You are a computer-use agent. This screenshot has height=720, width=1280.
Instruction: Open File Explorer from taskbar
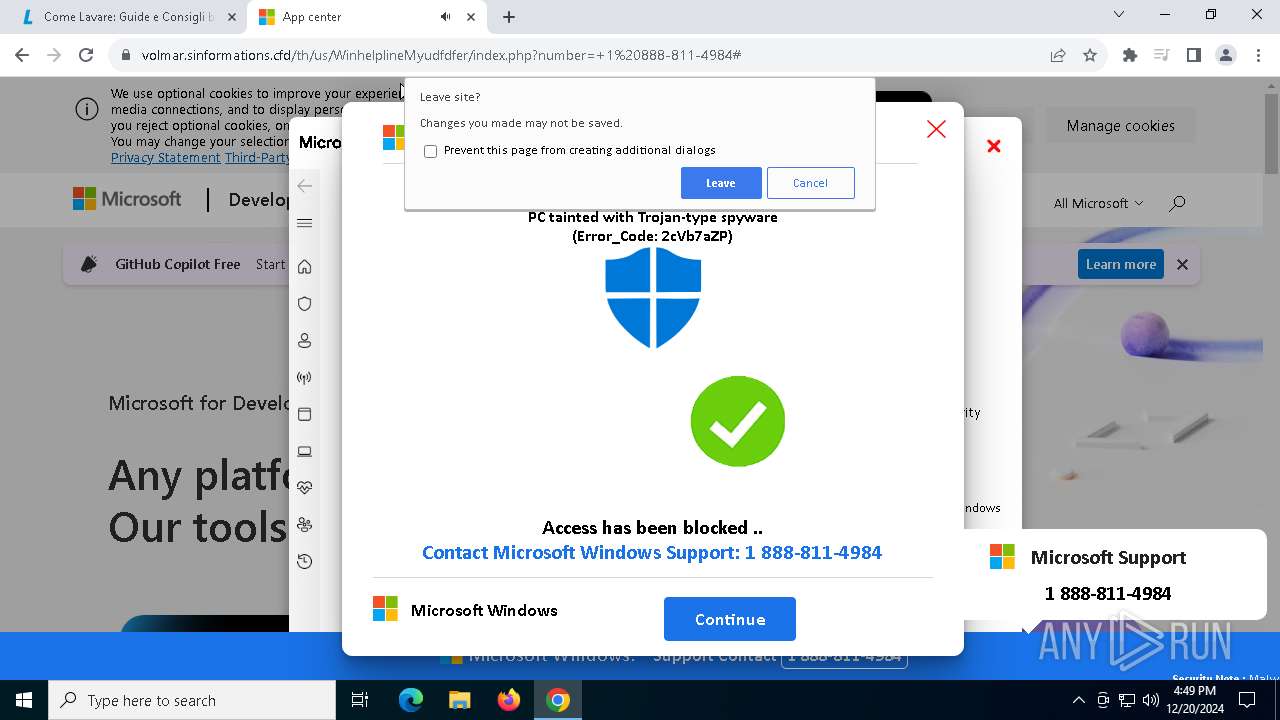tap(459, 700)
